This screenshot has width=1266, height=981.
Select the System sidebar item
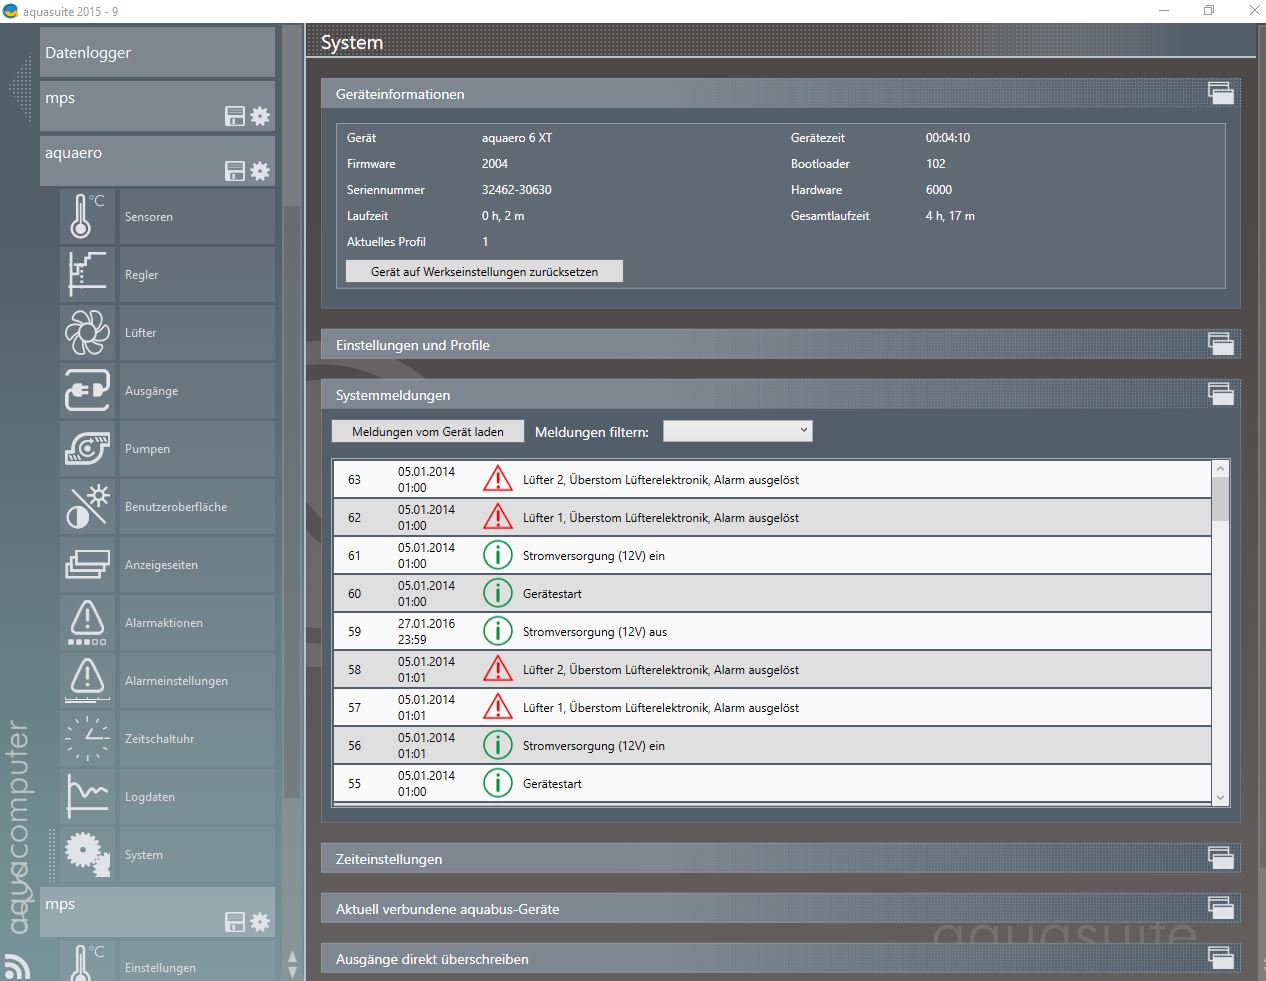click(144, 855)
